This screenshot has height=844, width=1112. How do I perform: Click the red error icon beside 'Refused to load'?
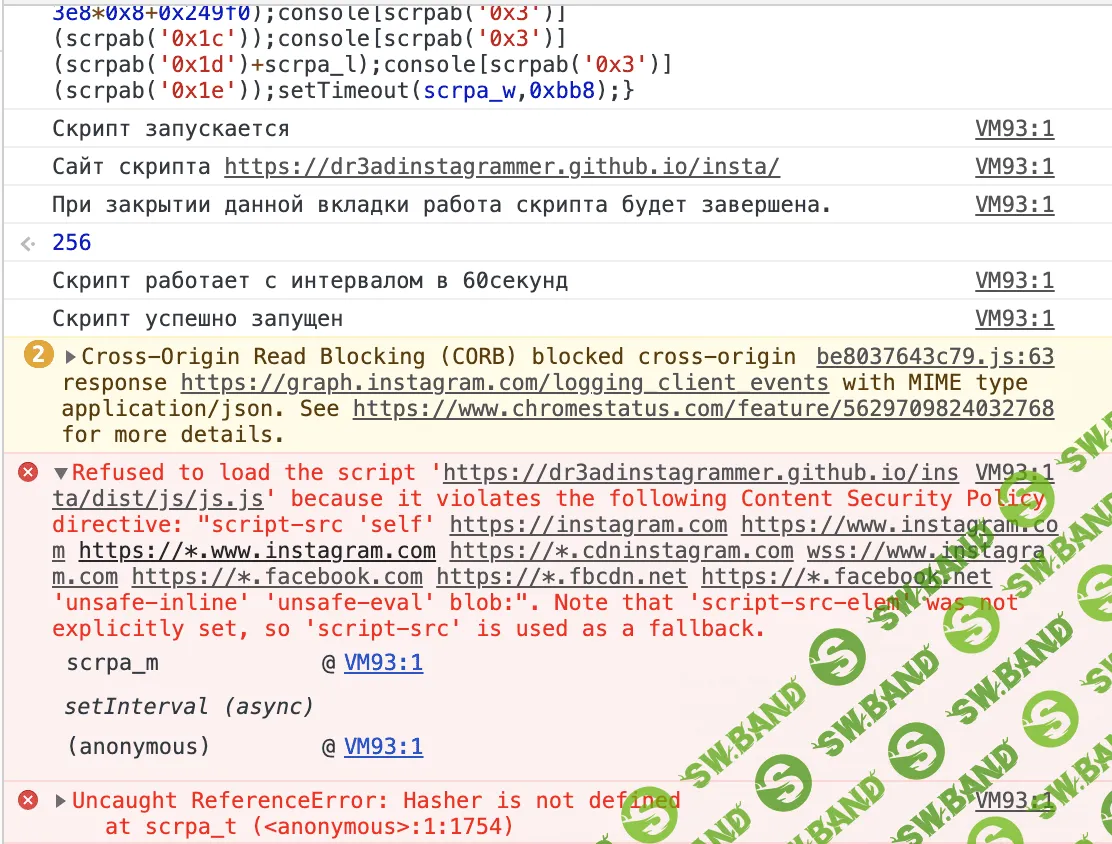coord(29,473)
